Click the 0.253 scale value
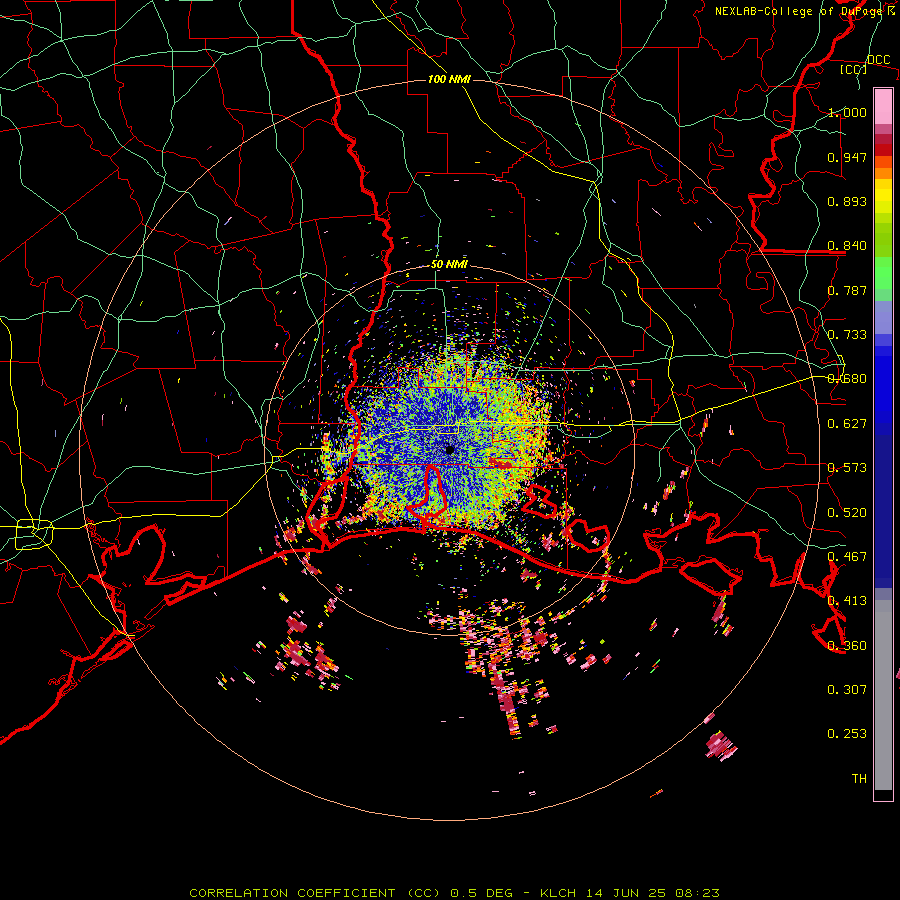900x900 pixels. coord(847,734)
